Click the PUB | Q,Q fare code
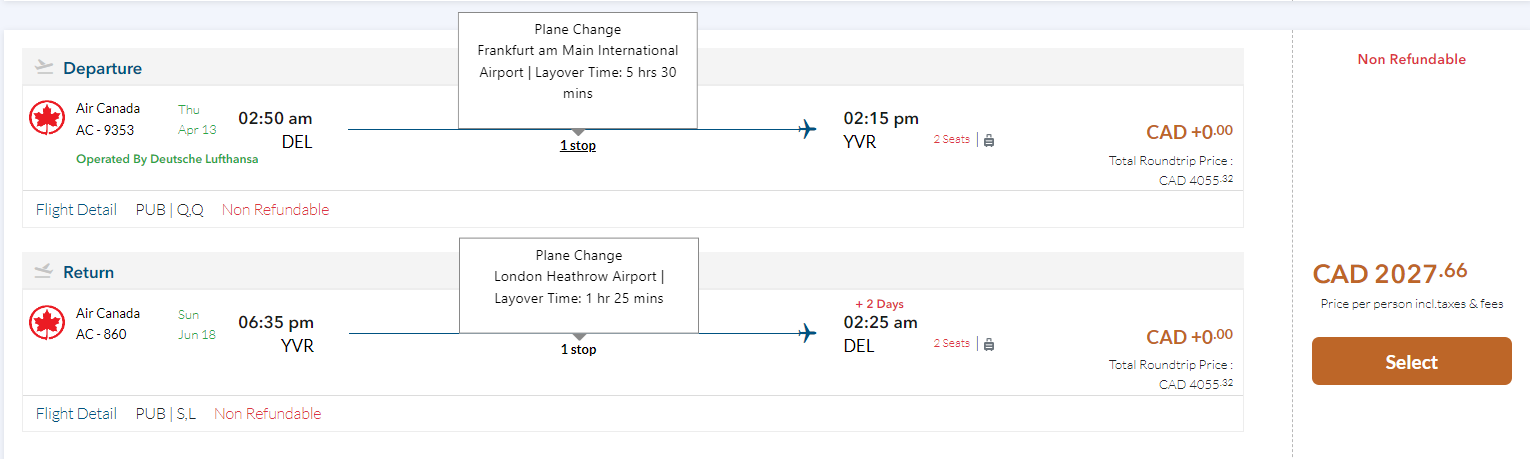Viewport: 1530px width, 459px height. [x=170, y=210]
